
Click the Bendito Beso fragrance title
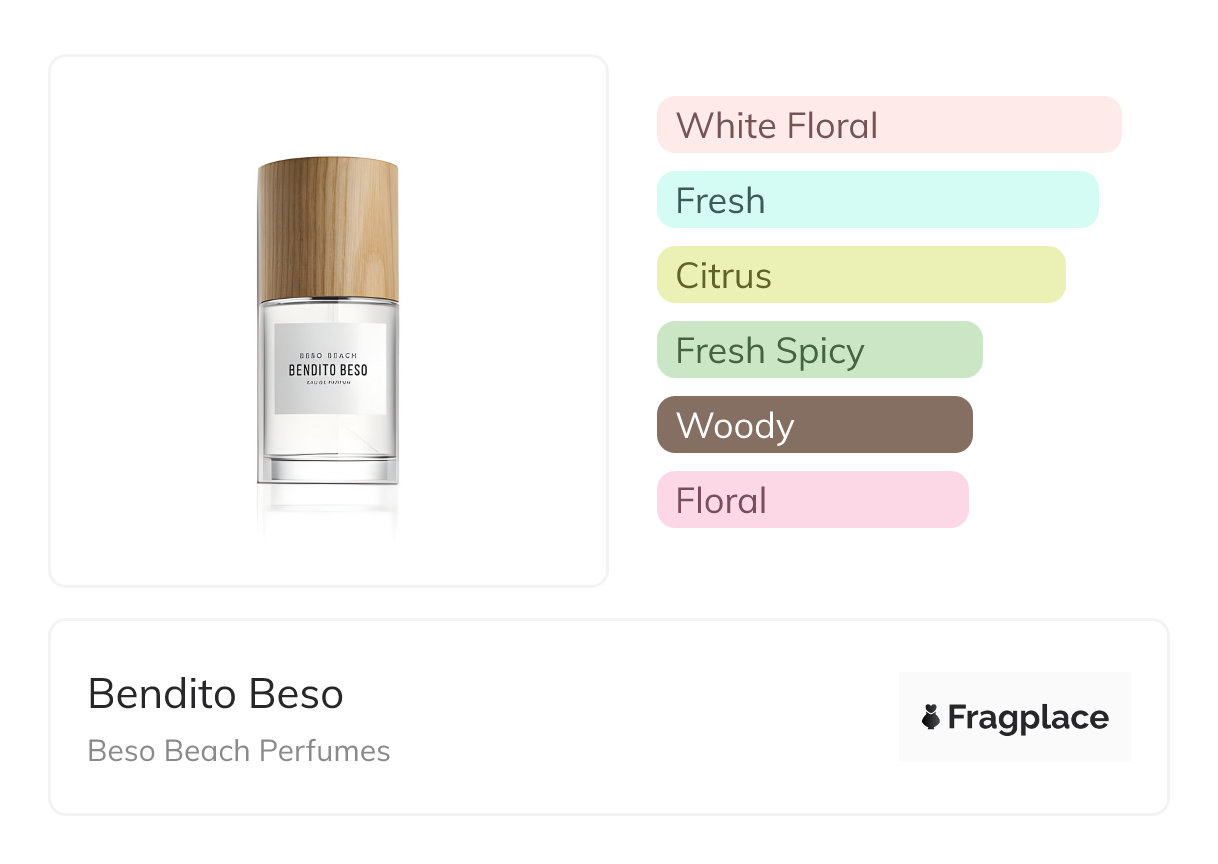pos(216,693)
